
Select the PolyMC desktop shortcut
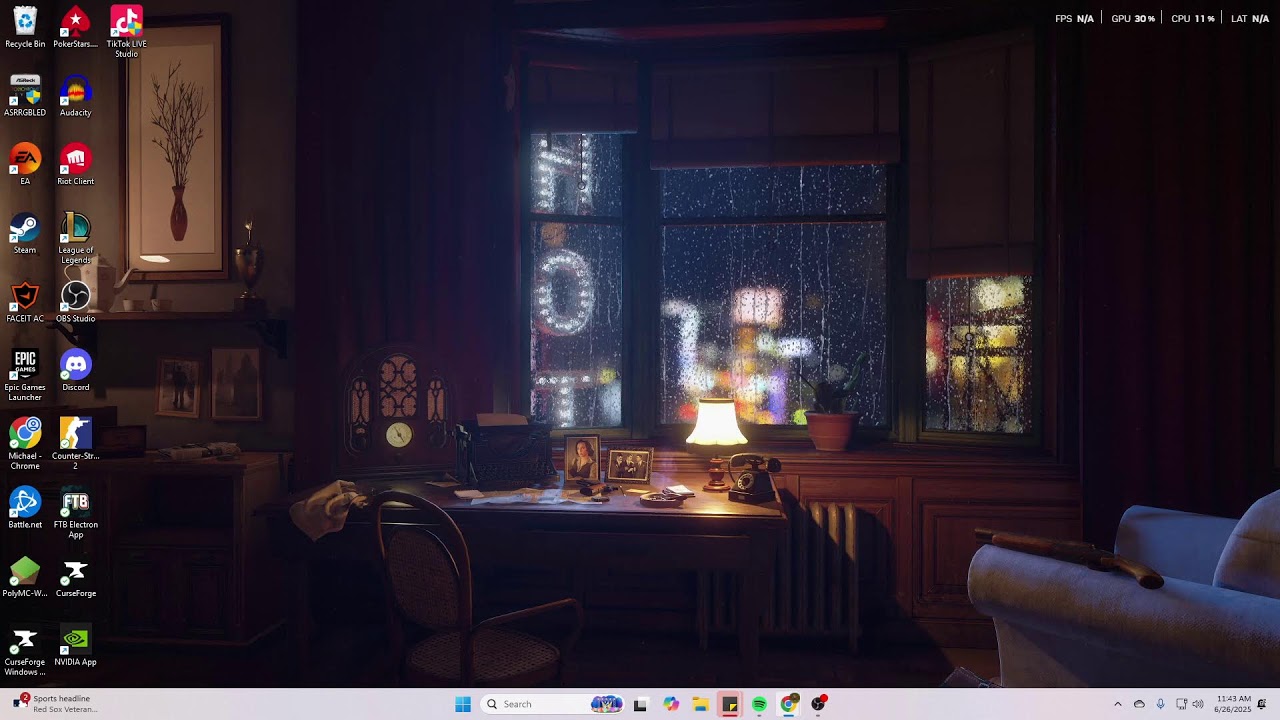pyautogui.click(x=25, y=577)
